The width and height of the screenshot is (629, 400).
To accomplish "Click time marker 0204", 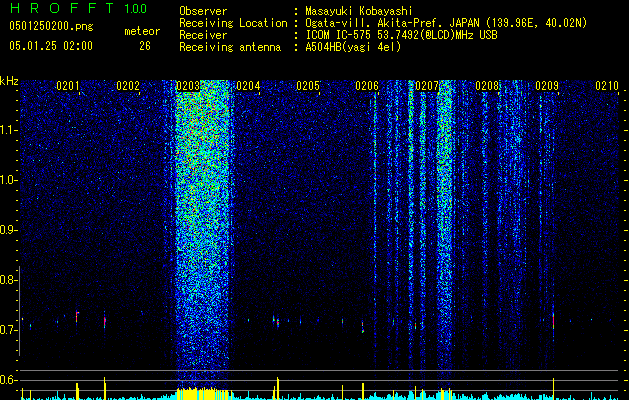I will 248,86.
